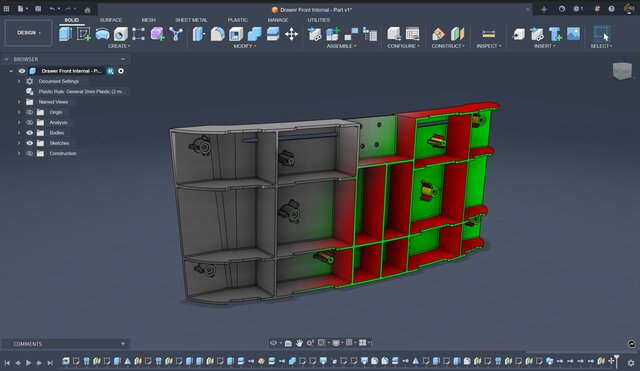Click the Insert Component icon in Assemble
The height and width of the screenshot is (371, 640).
point(315,34)
